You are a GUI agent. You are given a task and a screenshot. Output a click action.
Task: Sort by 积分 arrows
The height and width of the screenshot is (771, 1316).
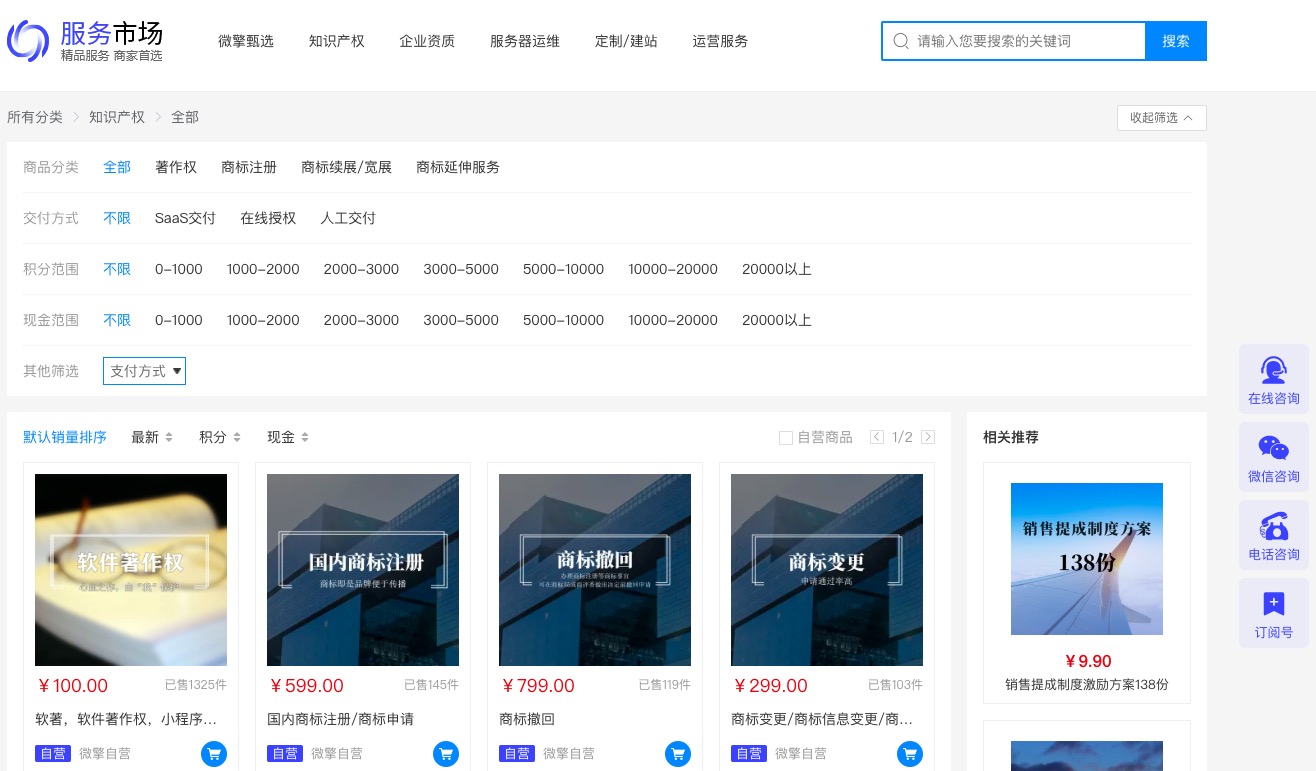(x=237, y=437)
